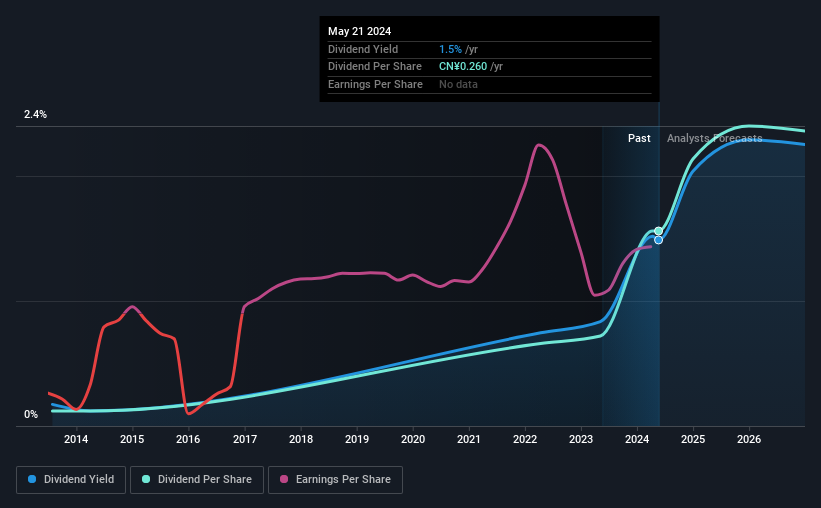Screen dimensions: 821x508
Task: Click the 2.4% y-axis label
Action: pos(35,114)
